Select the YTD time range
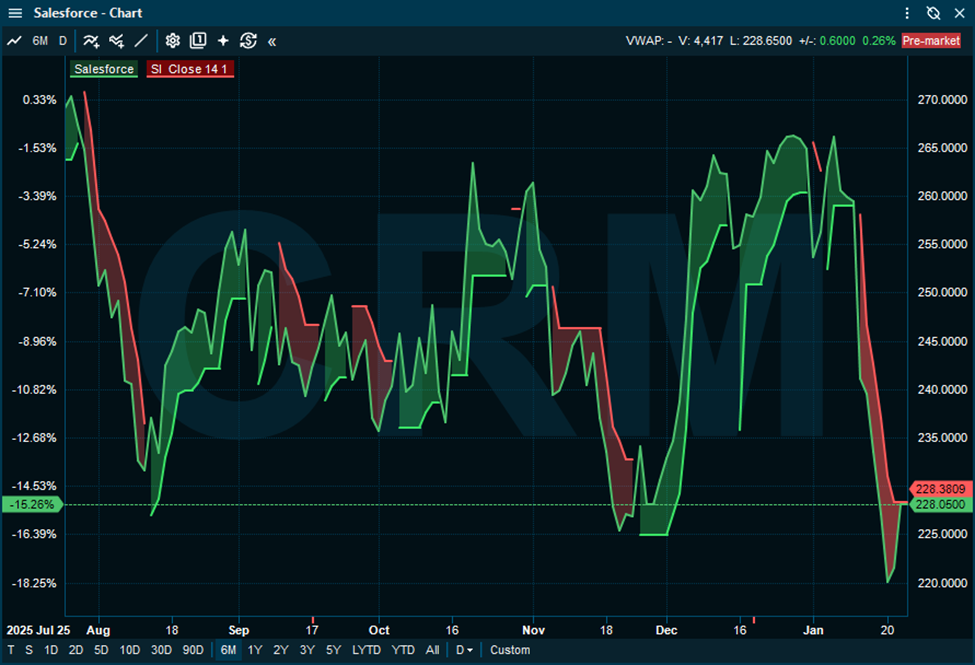 (x=403, y=650)
